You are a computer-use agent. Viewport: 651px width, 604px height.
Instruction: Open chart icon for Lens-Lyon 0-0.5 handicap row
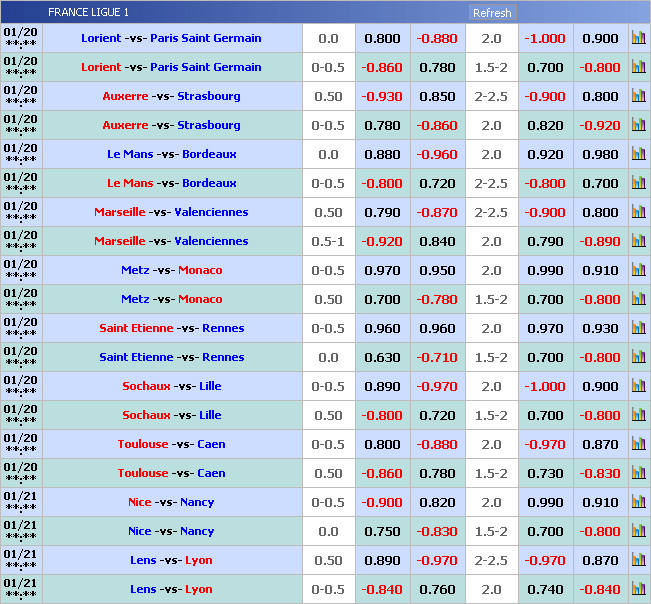point(638,590)
